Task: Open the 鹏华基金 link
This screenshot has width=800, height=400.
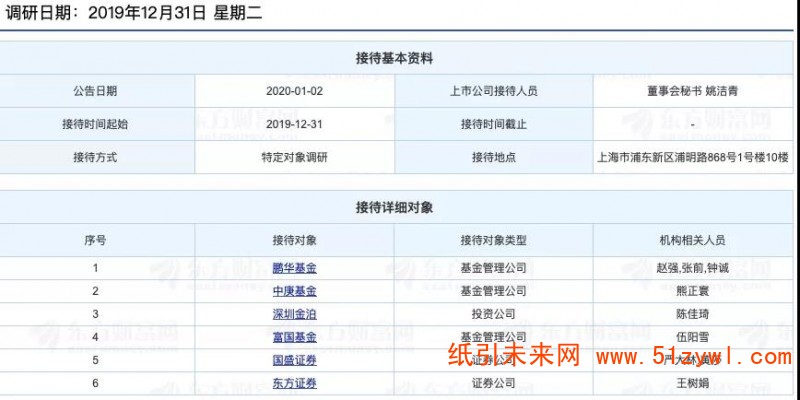Action: 294,268
